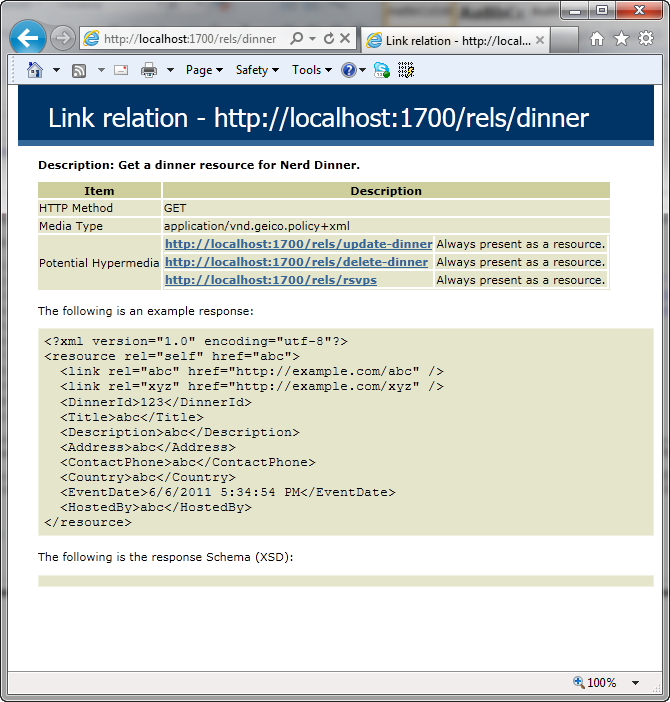Click the Skype add-on icon
This screenshot has width=670, height=702.
coord(382,70)
